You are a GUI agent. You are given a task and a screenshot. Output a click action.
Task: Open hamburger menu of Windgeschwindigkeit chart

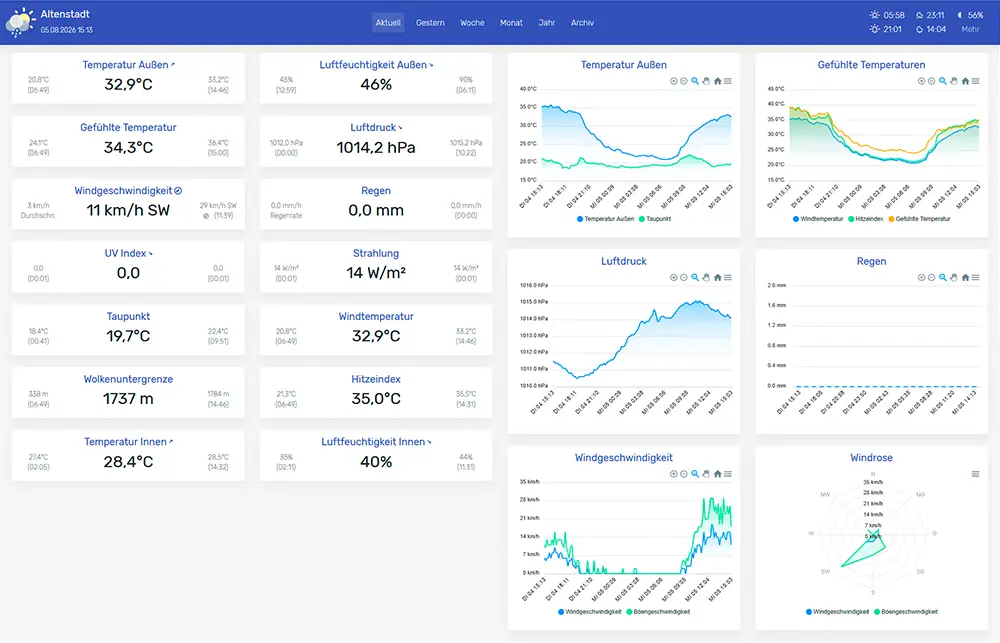(x=728, y=474)
